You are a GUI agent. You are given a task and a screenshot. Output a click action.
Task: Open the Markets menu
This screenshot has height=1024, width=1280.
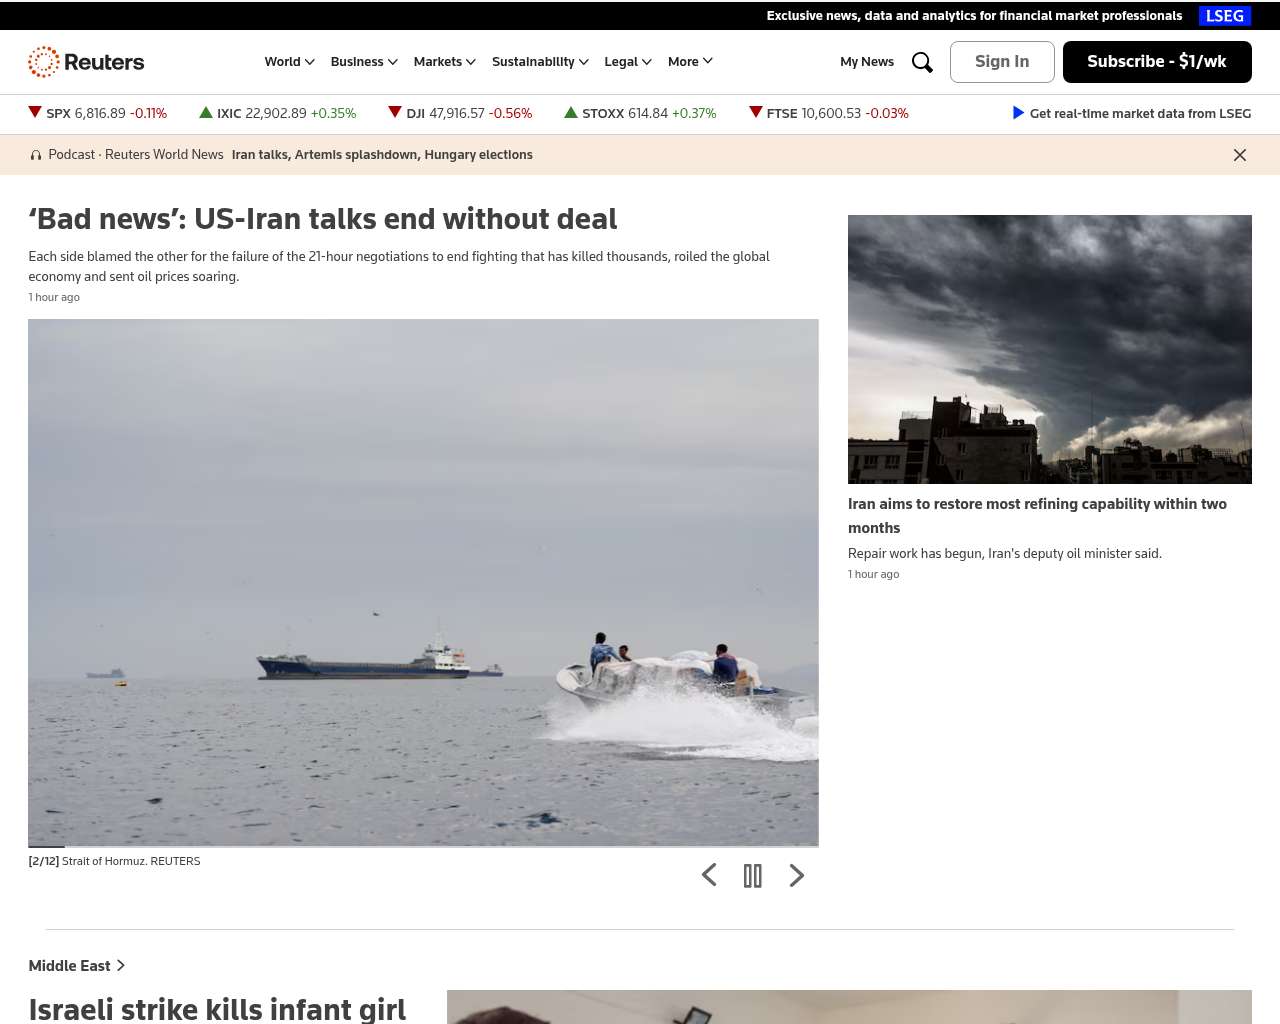pos(444,62)
